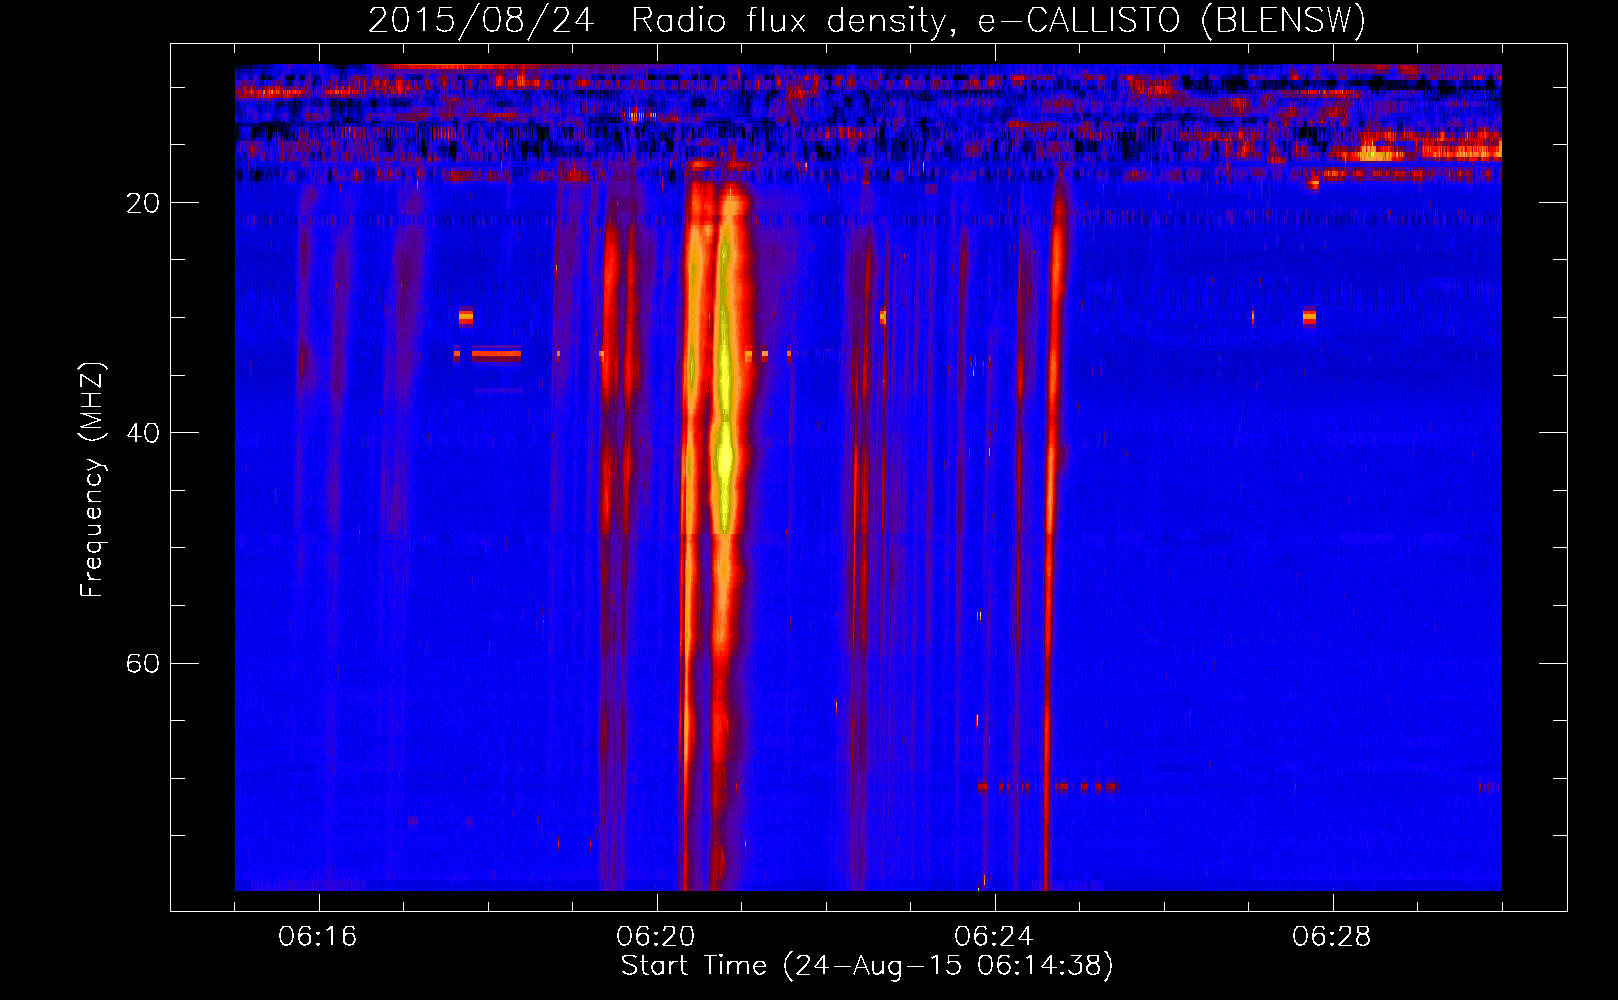
Task: Click the narrow burst streak just after 06:24
Action: [x=1052, y=530]
